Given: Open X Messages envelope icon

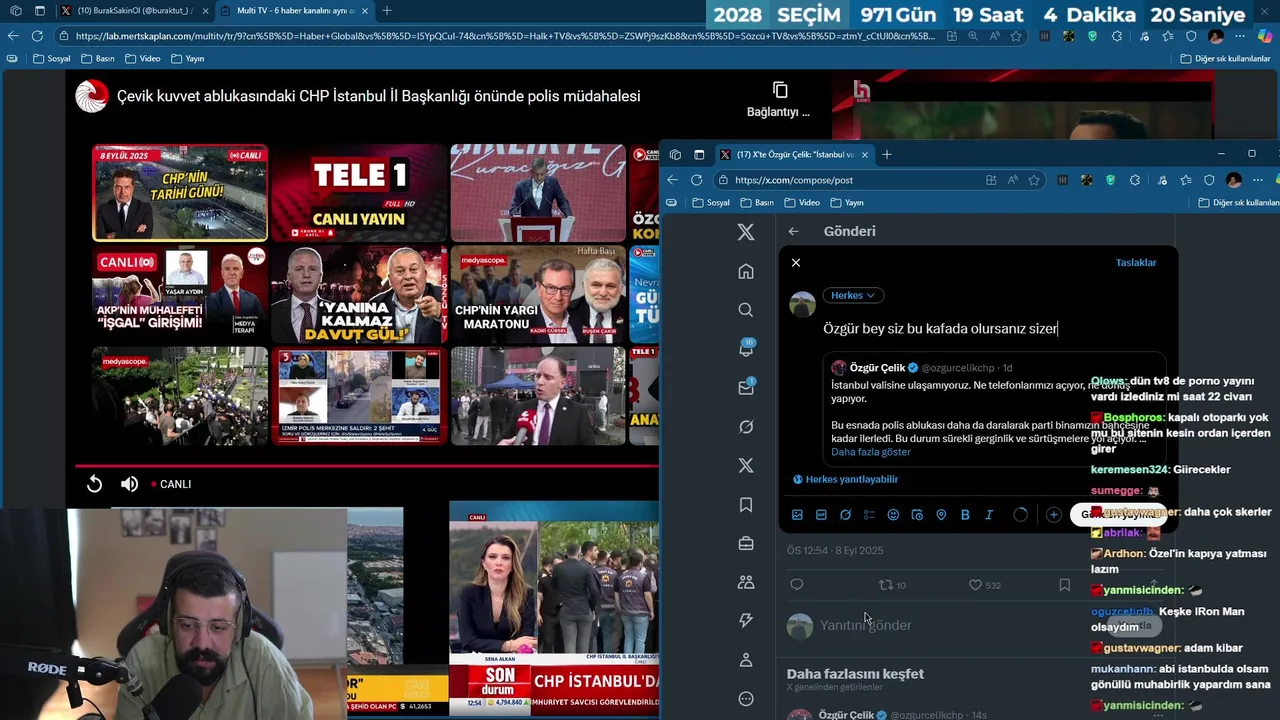Looking at the screenshot, I should (746, 388).
